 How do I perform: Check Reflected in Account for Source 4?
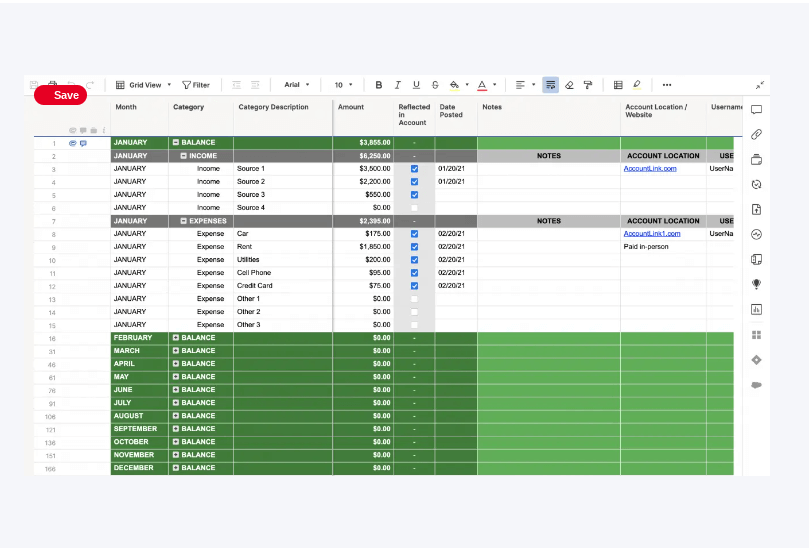(414, 208)
